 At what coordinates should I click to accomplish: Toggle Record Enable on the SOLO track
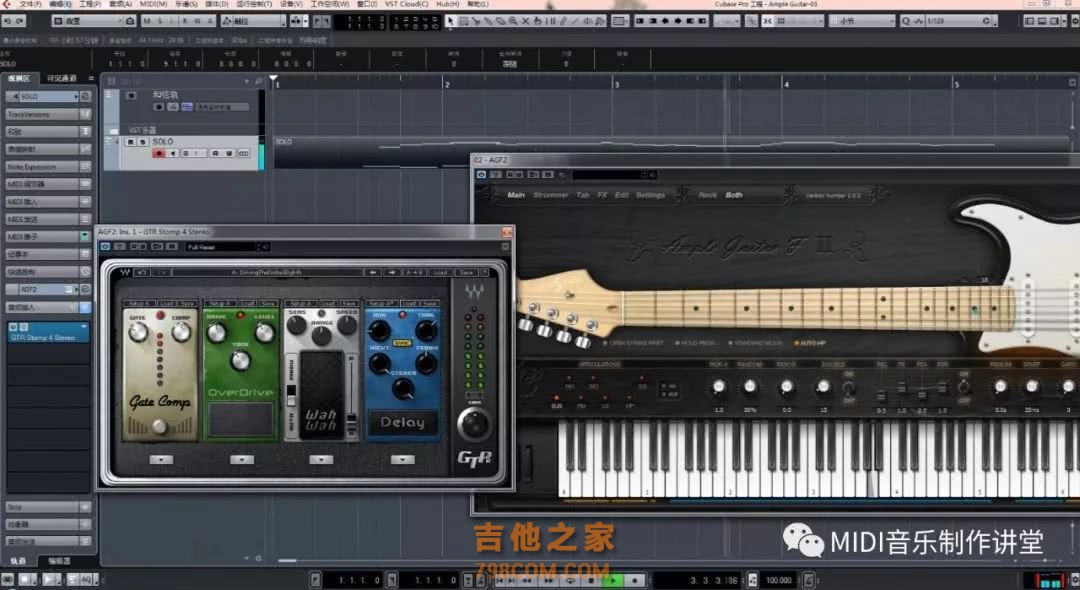coord(159,154)
